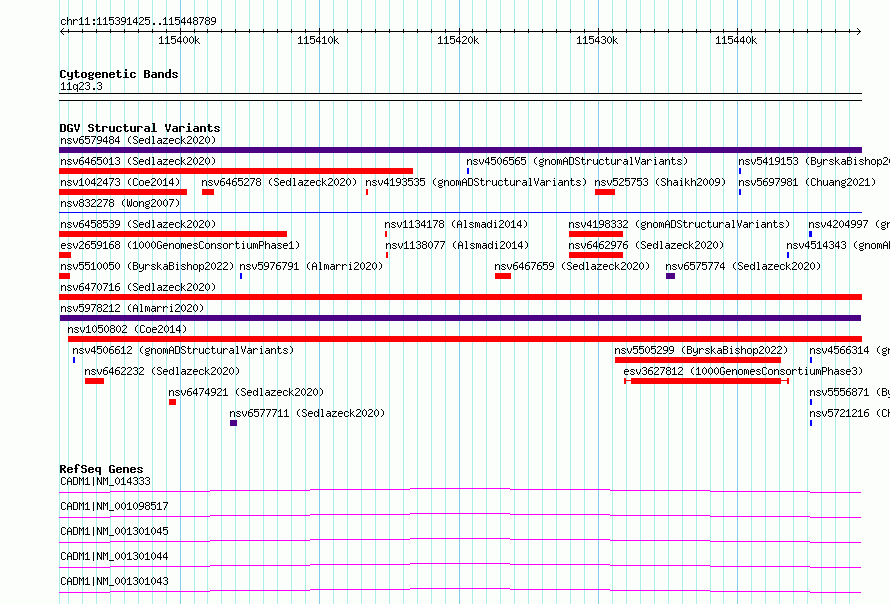Click nsv5510050 (ByrskaBishop2022) label
Screen dimensions: 890x604
[x=147, y=266]
